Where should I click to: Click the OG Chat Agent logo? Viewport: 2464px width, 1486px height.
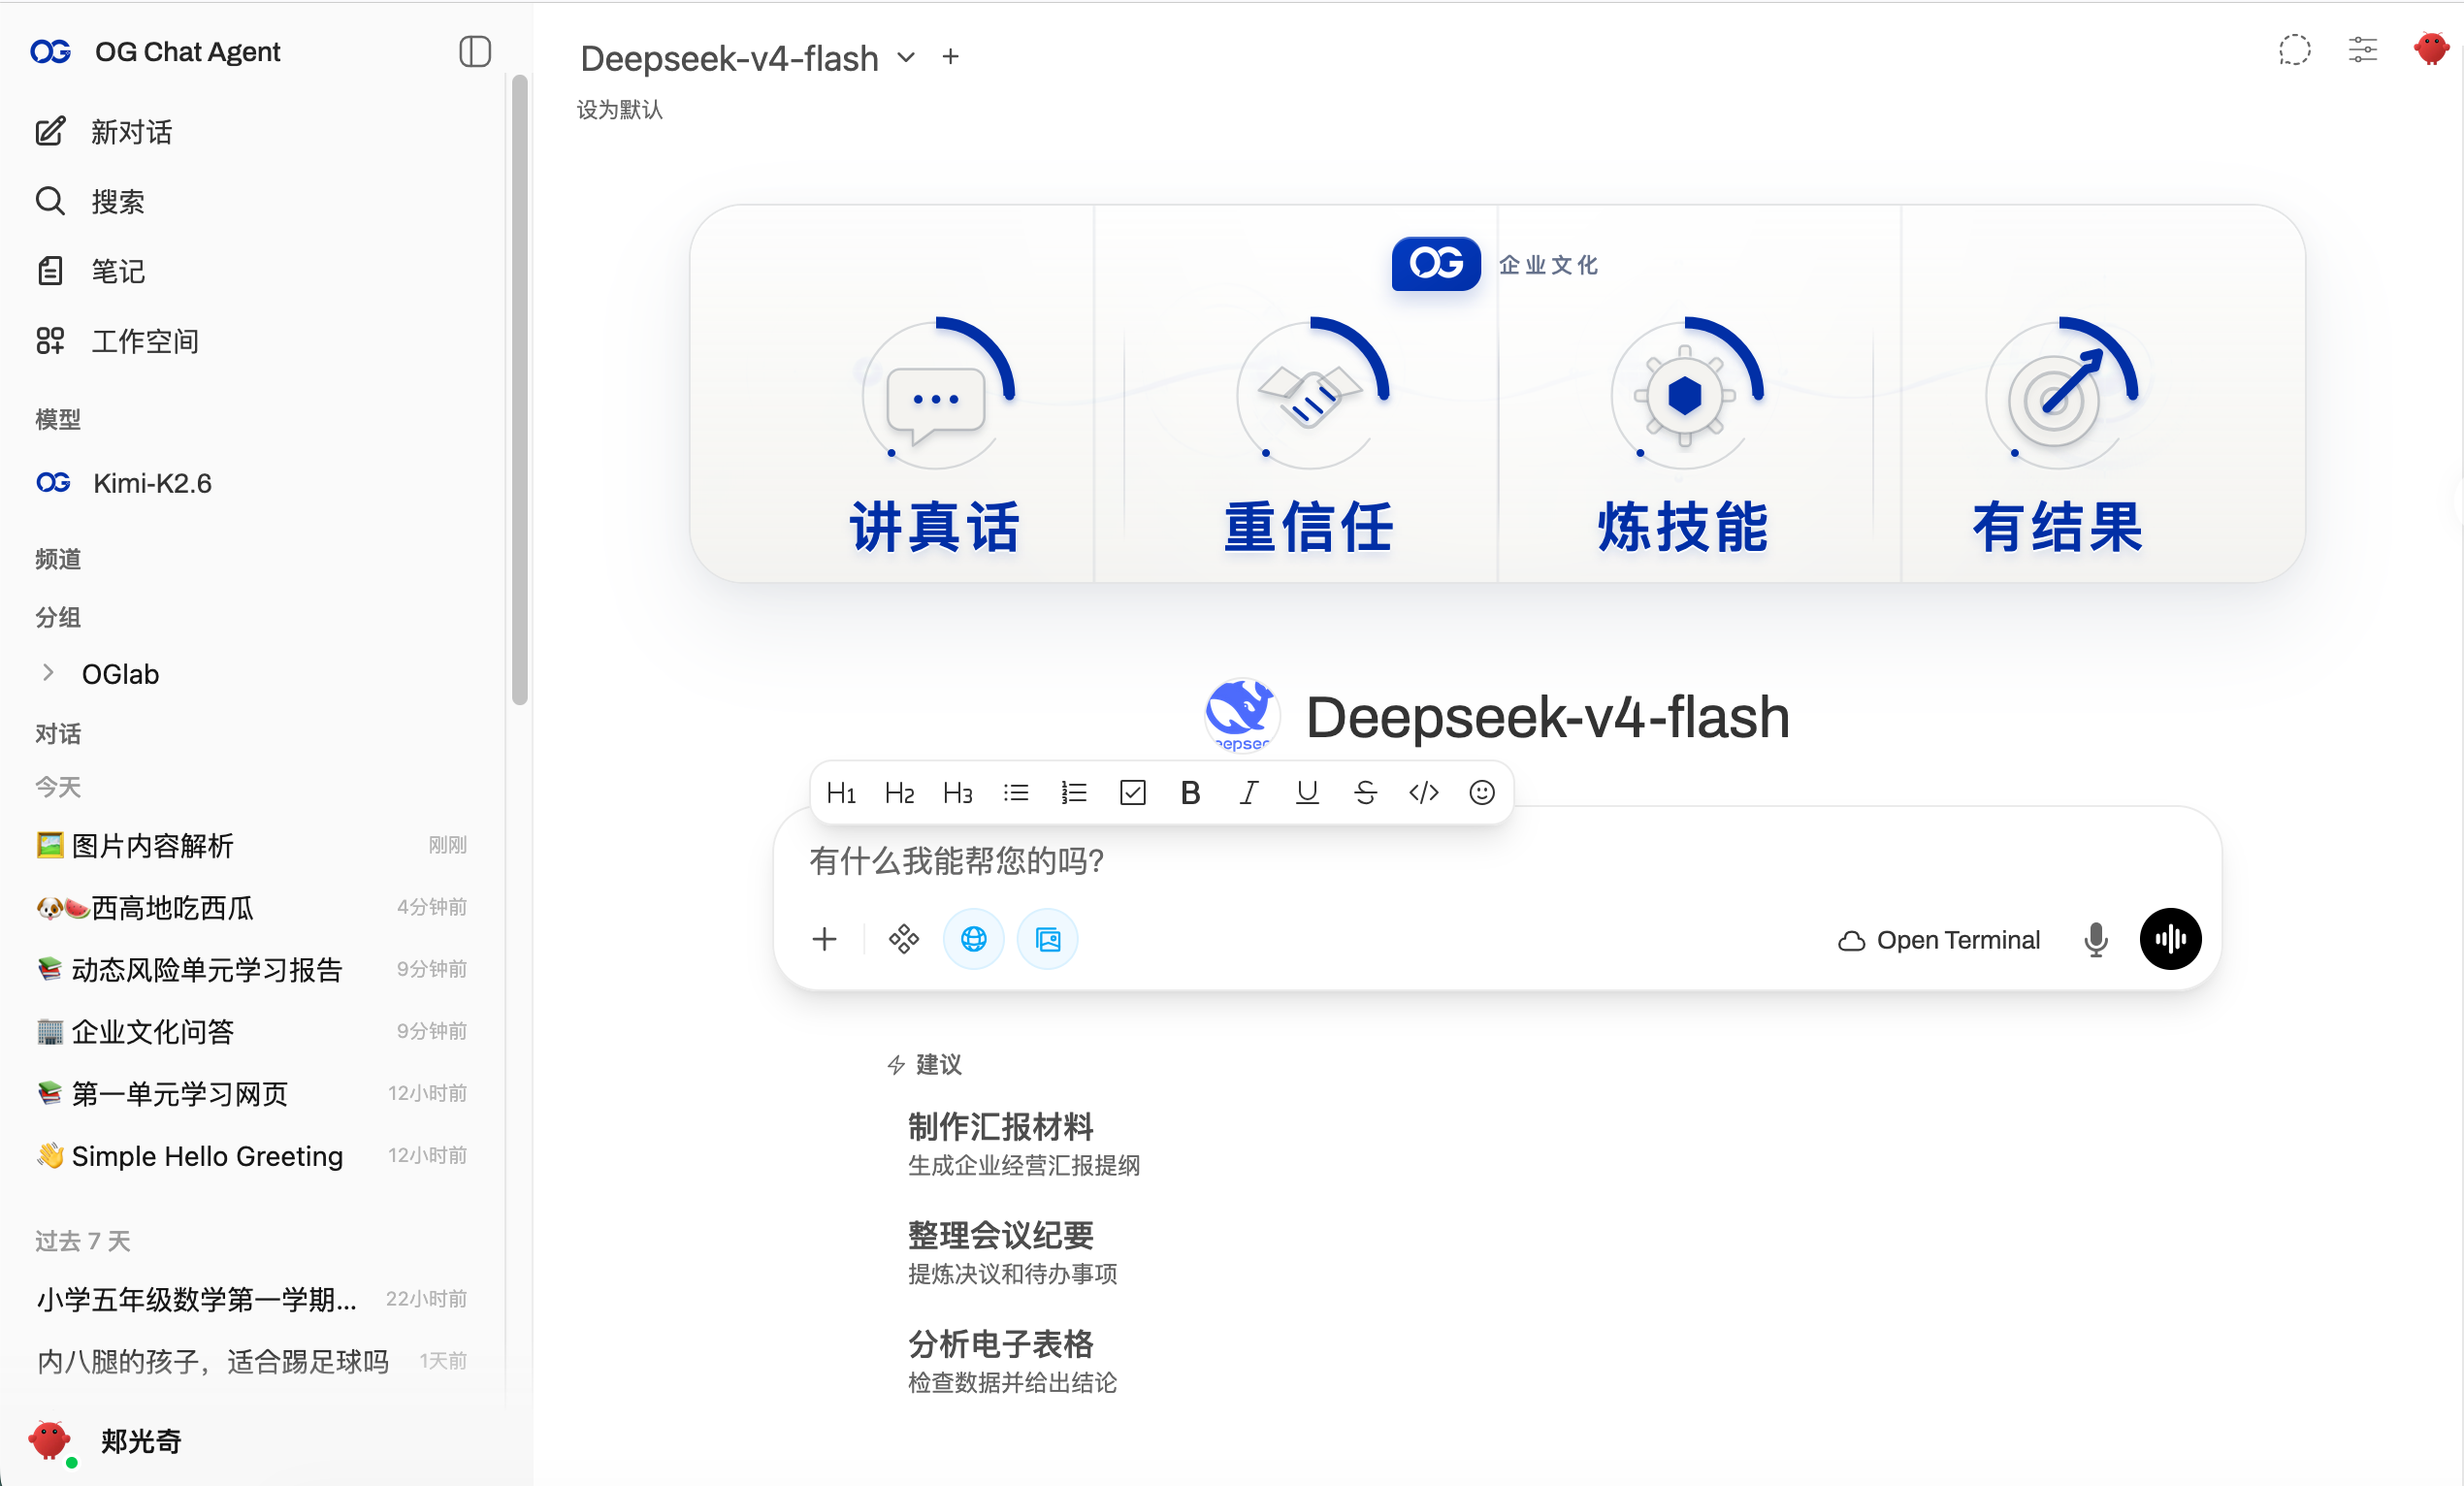click(51, 51)
